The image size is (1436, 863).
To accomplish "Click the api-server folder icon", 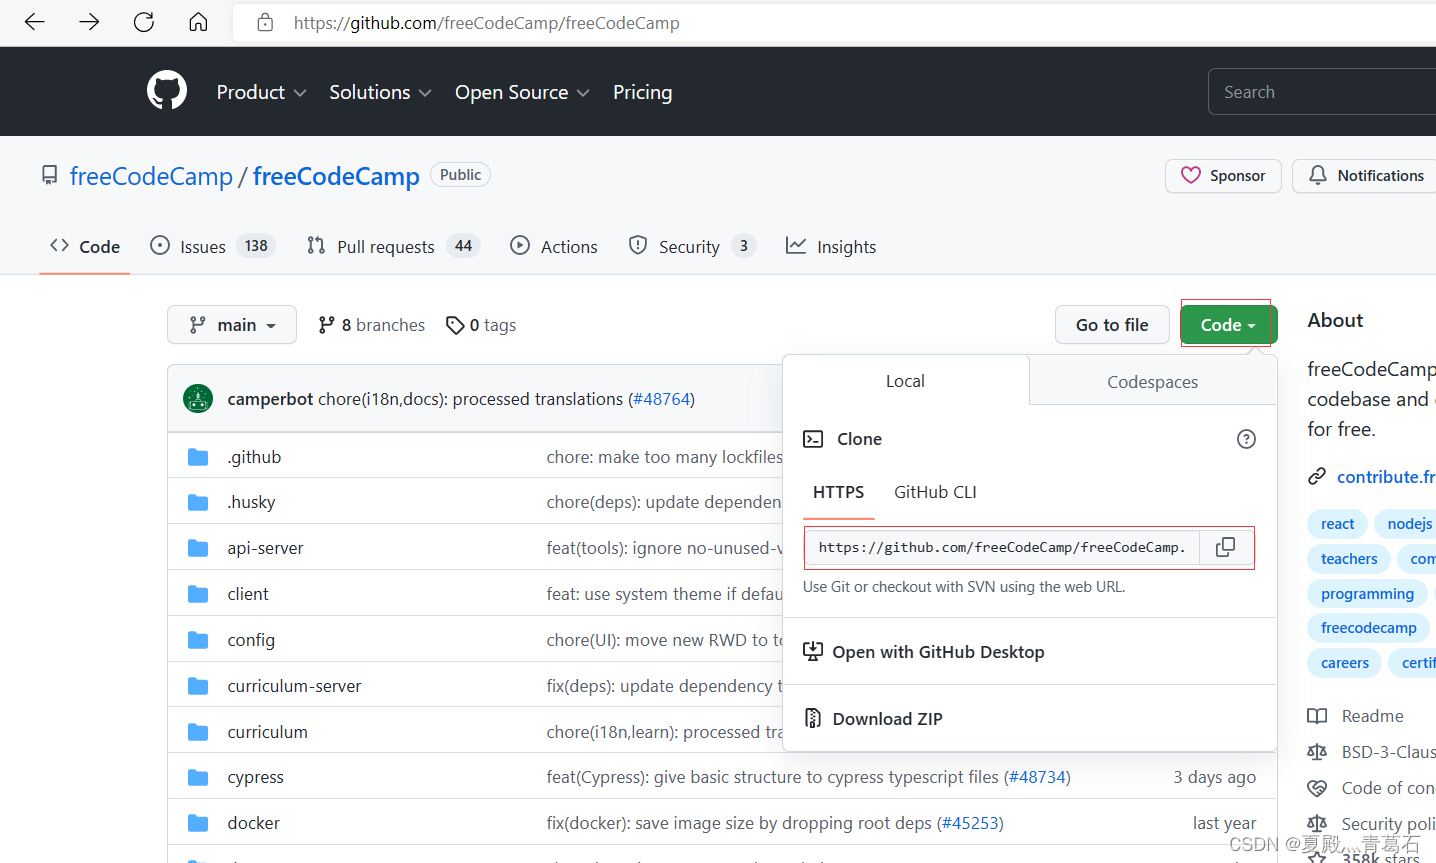I will (198, 548).
